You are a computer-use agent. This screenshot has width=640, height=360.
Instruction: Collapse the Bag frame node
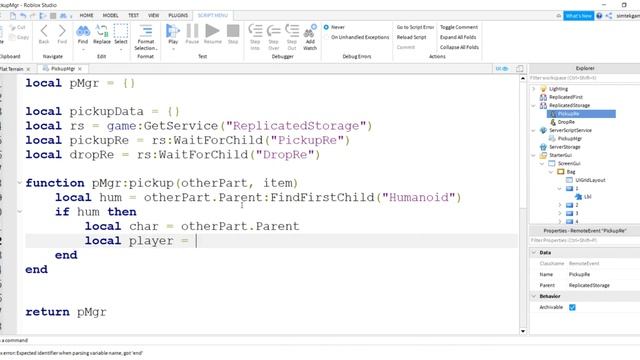pos(551,172)
